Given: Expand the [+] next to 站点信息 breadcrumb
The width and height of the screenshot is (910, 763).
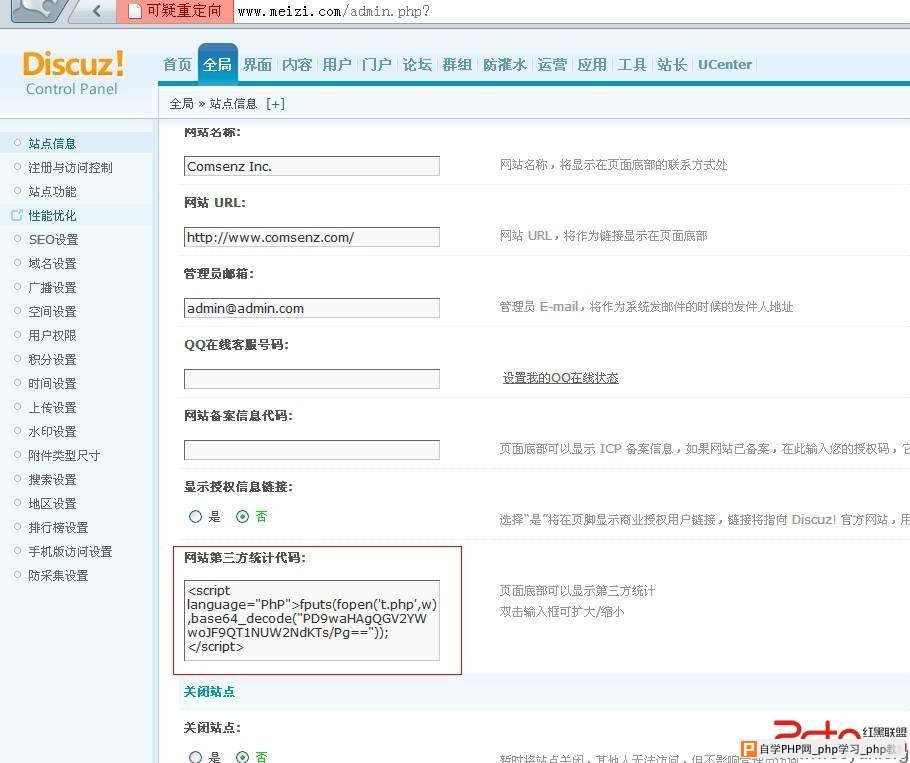Looking at the screenshot, I should coord(275,104).
